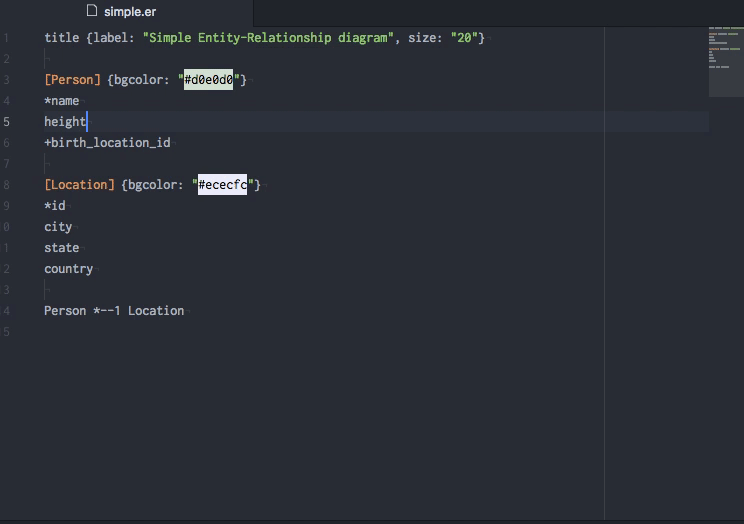
Task: Click line number 8 in the gutter
Action: 7,185
